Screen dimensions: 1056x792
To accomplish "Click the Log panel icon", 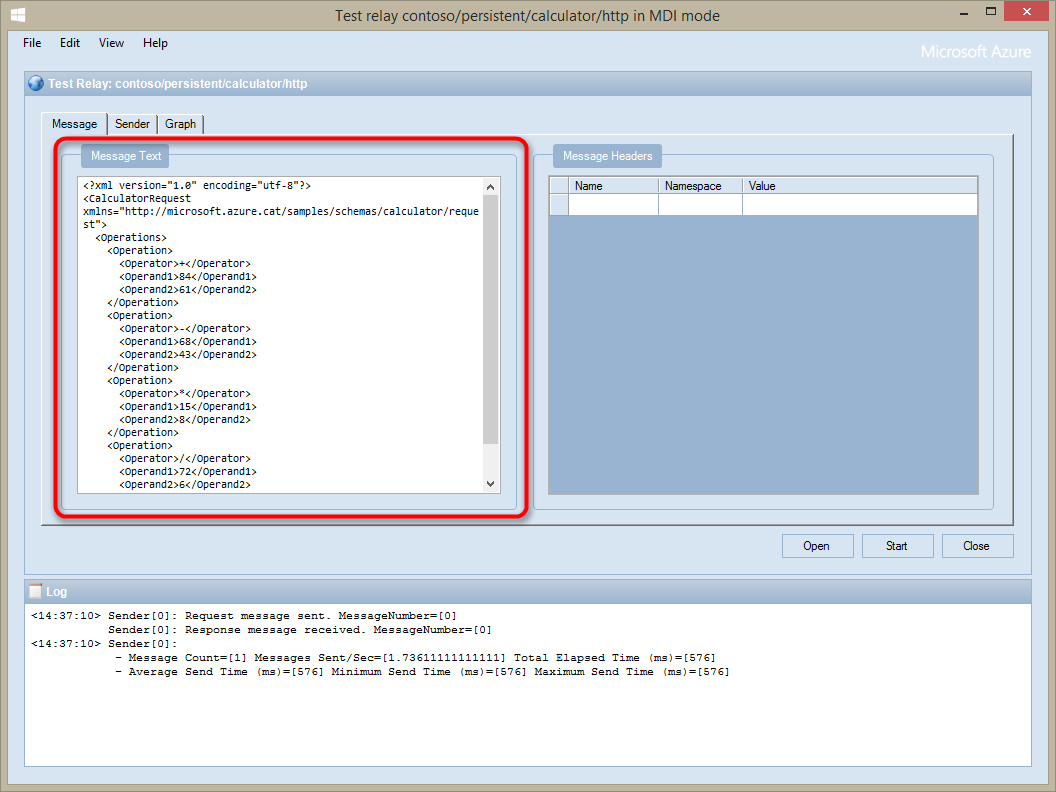I will tap(36, 591).
